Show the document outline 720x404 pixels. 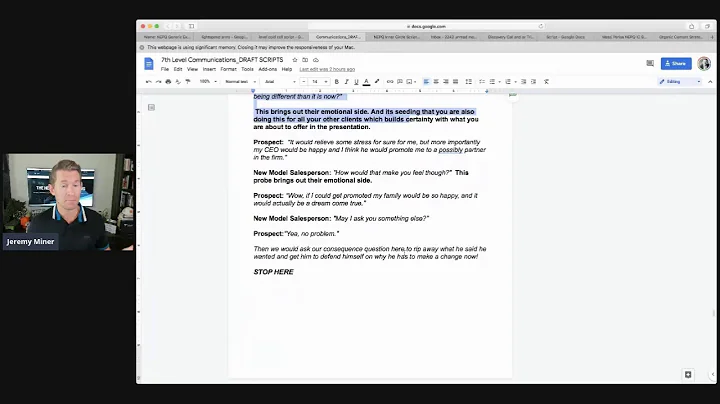point(152,107)
